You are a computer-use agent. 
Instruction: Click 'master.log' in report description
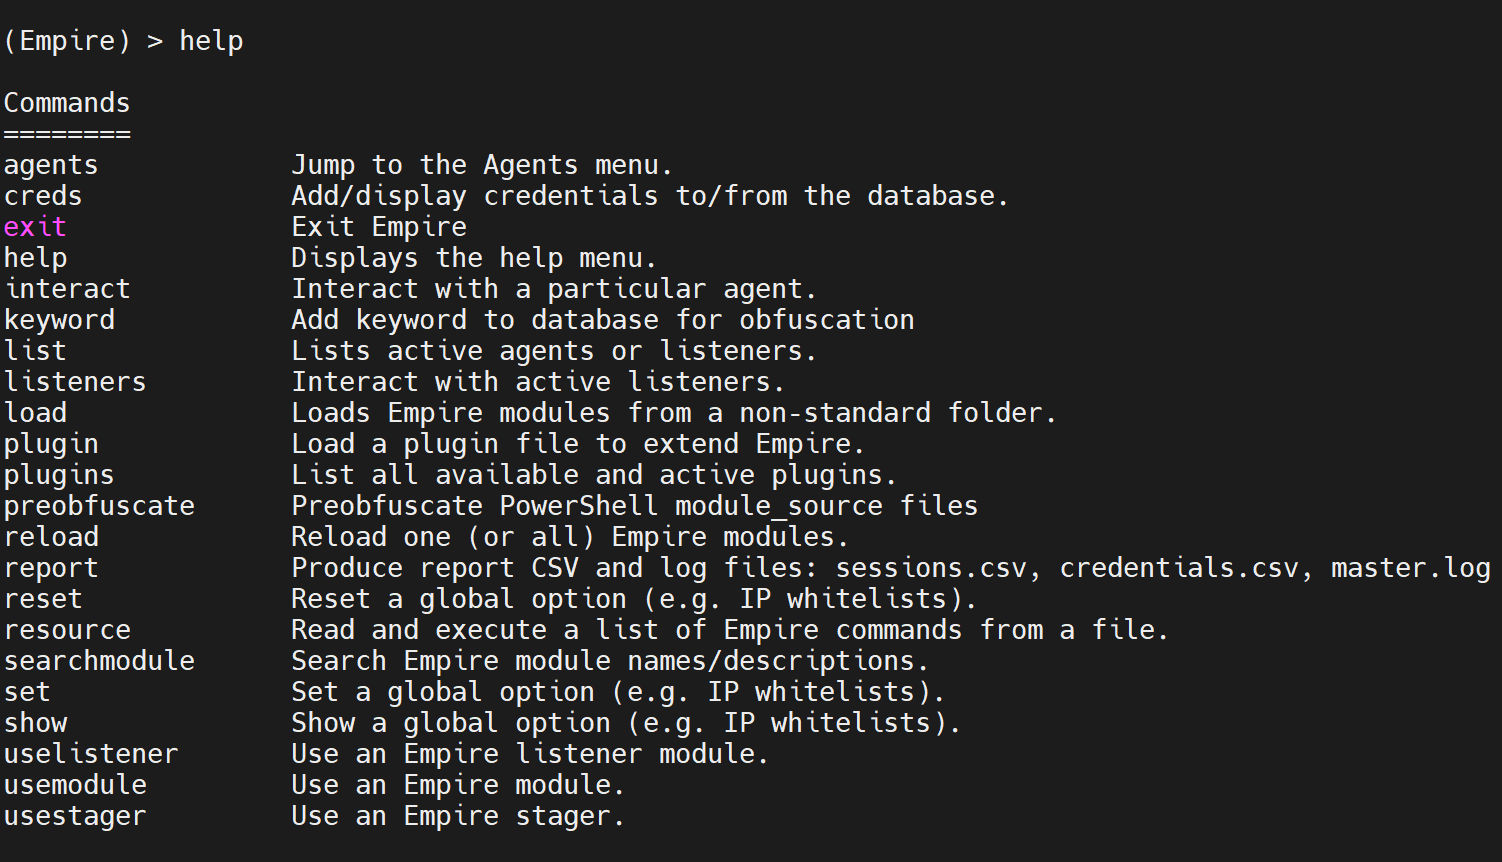tap(1410, 568)
